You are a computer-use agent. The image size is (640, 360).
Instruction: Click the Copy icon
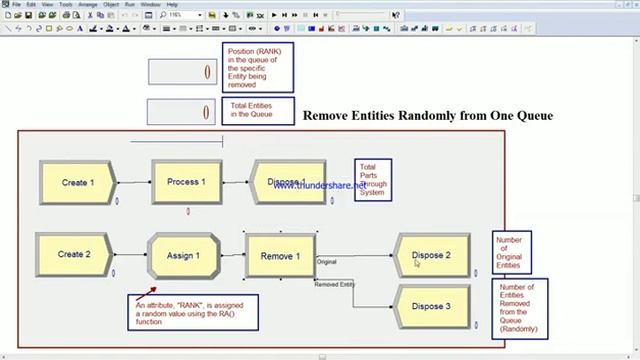[x=100, y=15]
